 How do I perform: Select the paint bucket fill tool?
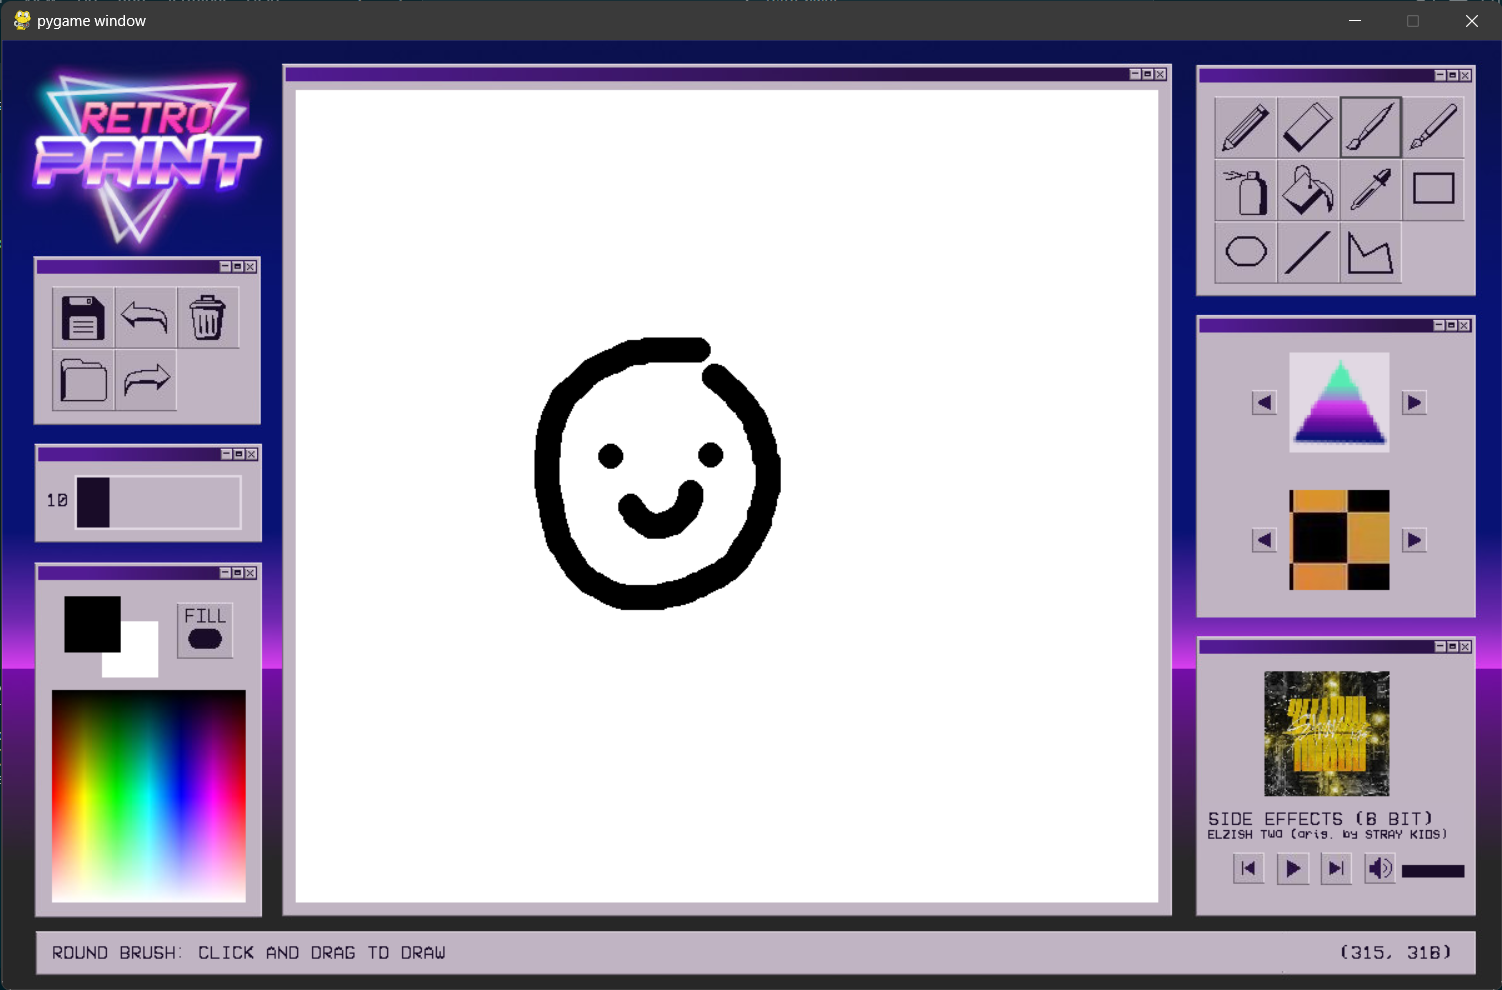[1308, 190]
